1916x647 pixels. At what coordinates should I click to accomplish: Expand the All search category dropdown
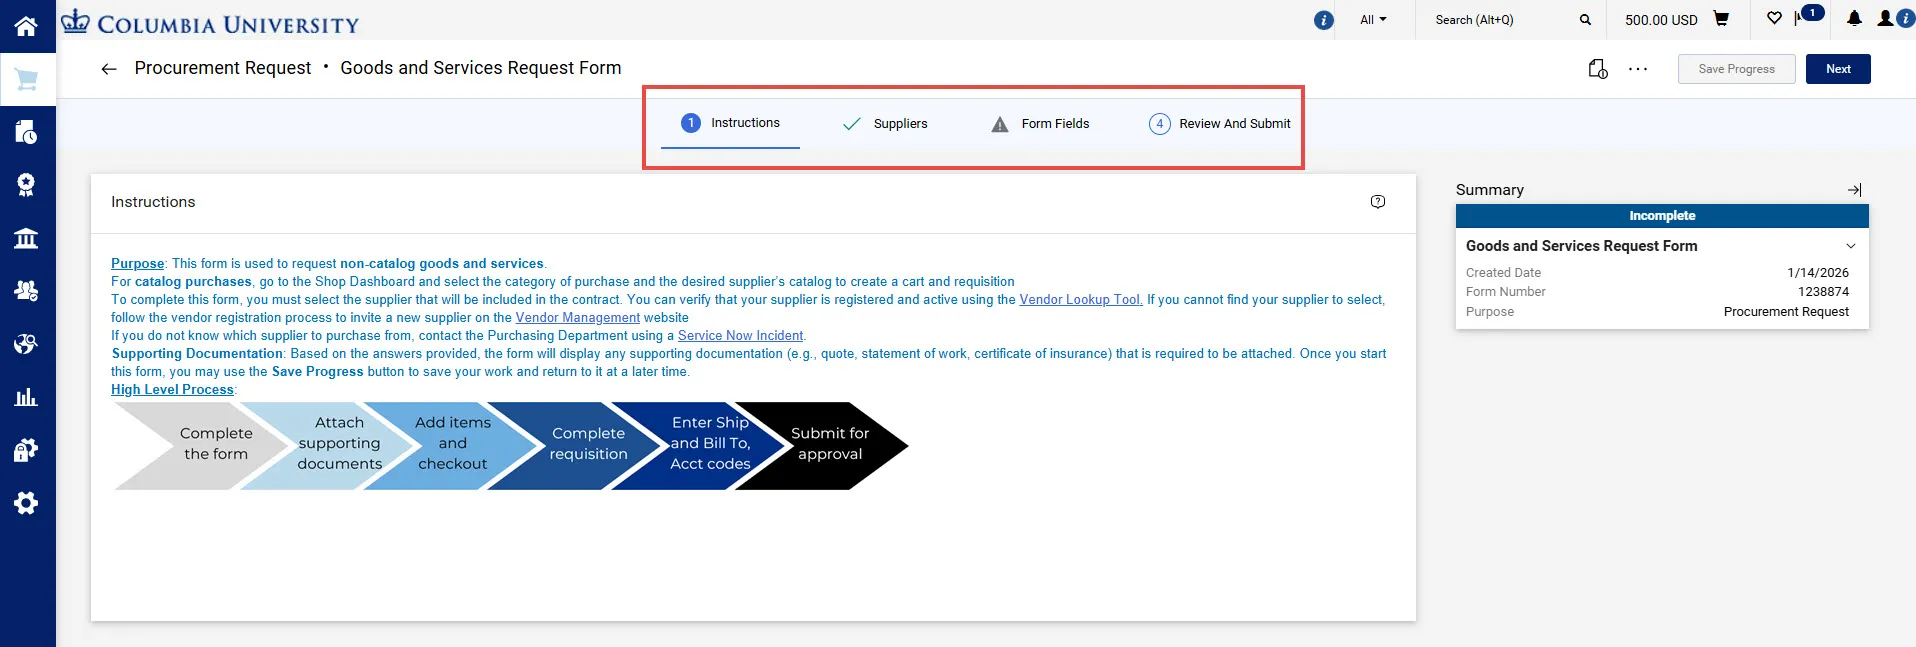tap(1373, 20)
